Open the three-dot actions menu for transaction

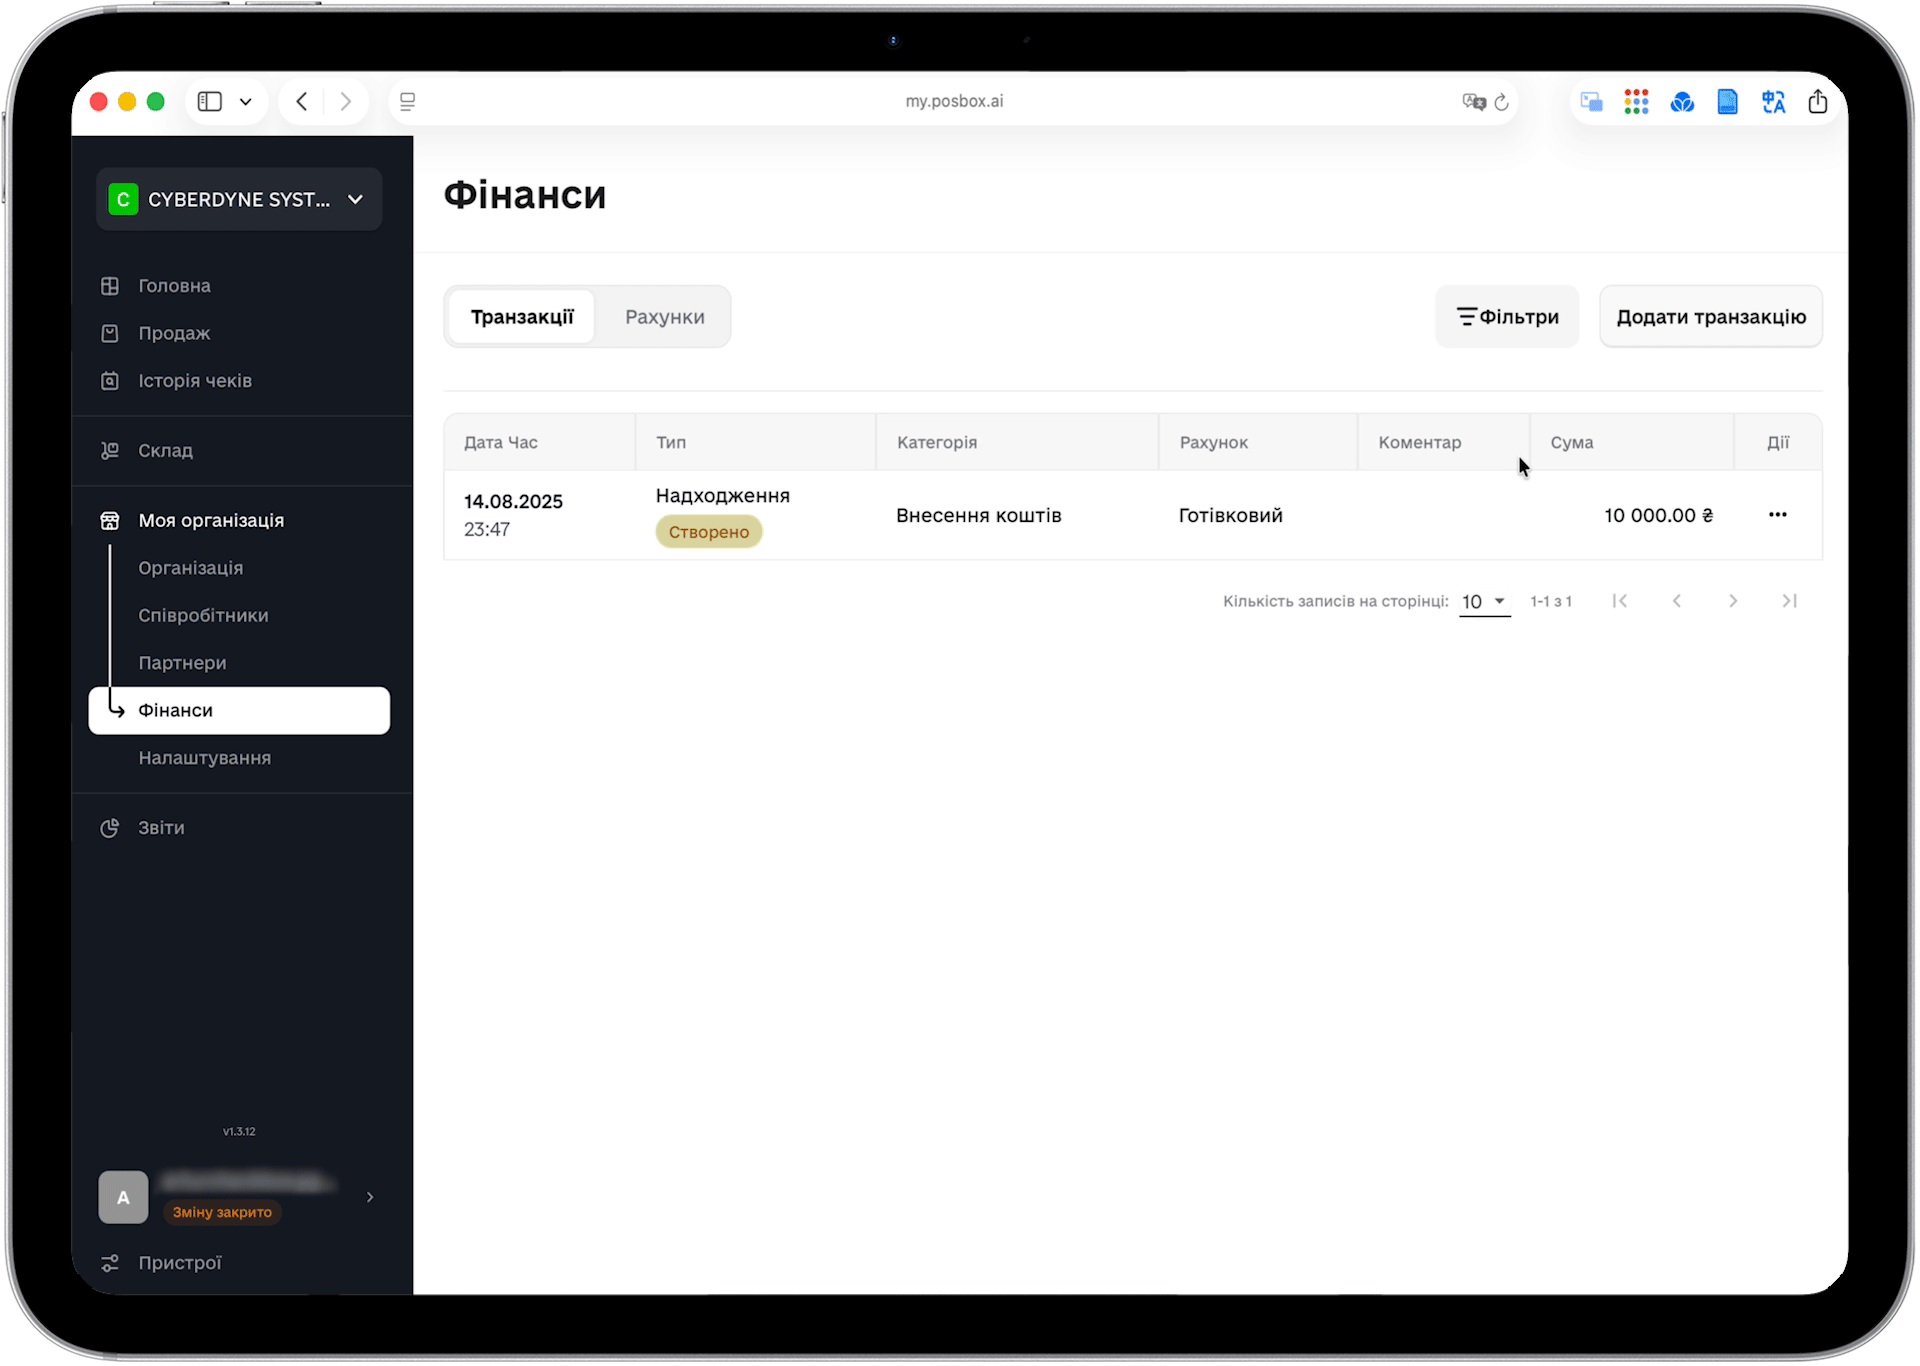tap(1777, 515)
